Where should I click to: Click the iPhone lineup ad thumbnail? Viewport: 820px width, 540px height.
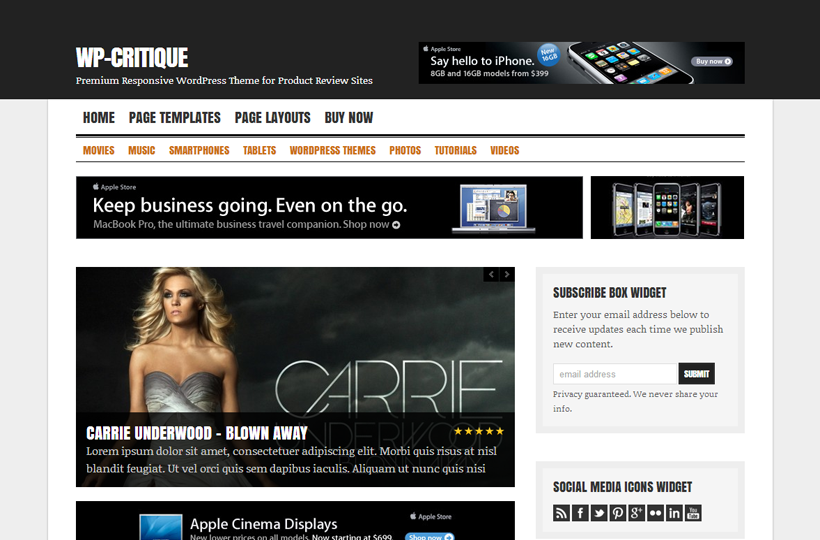[667, 208]
